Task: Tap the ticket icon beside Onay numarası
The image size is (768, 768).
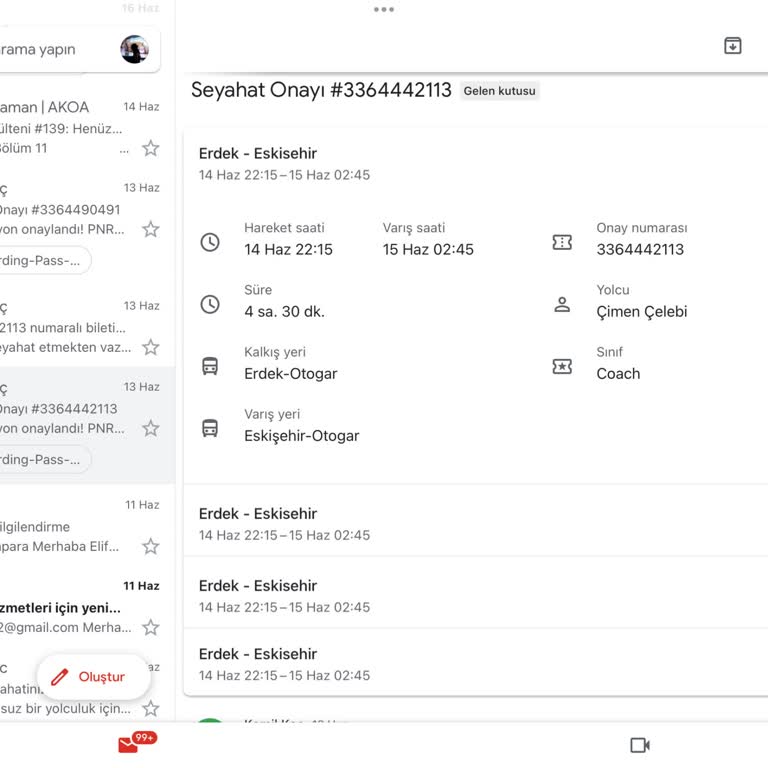Action: click(x=562, y=242)
